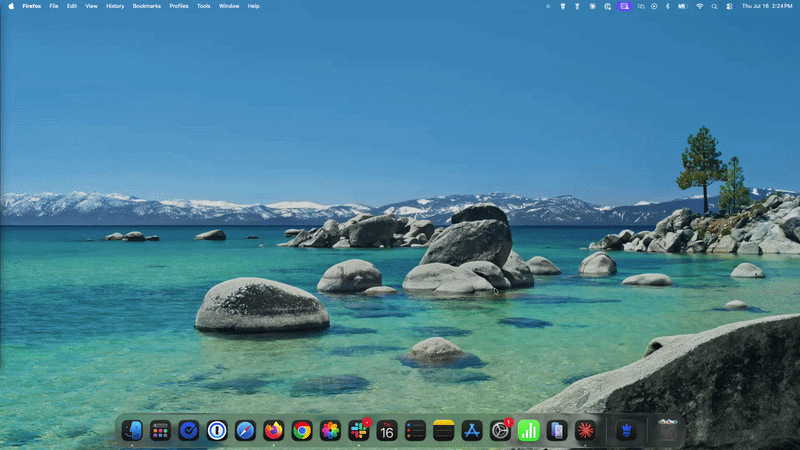Open Bluetooth status in the menu bar

click(x=667, y=6)
